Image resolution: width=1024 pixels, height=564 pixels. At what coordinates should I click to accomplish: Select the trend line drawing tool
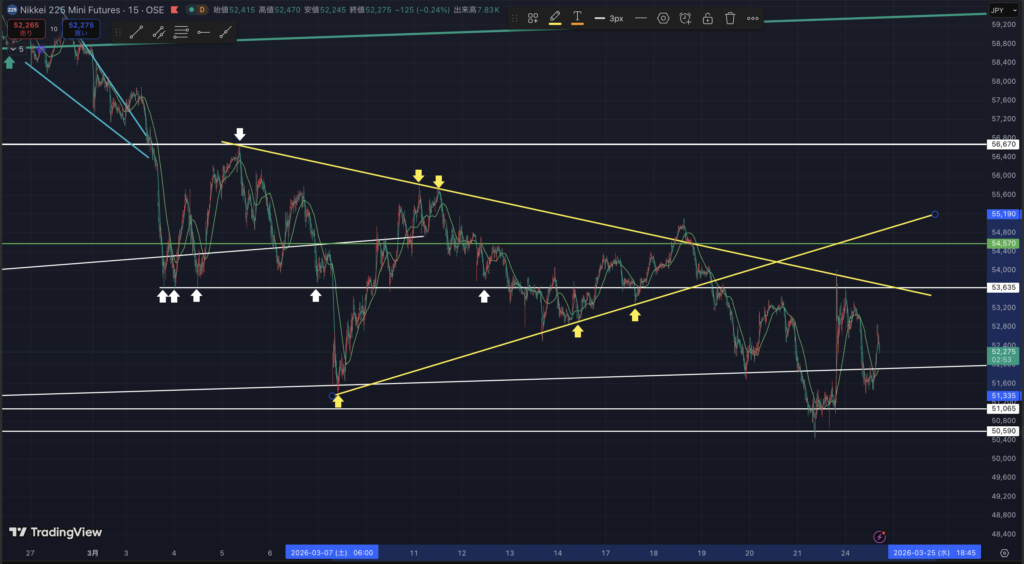pyautogui.click(x=136, y=32)
